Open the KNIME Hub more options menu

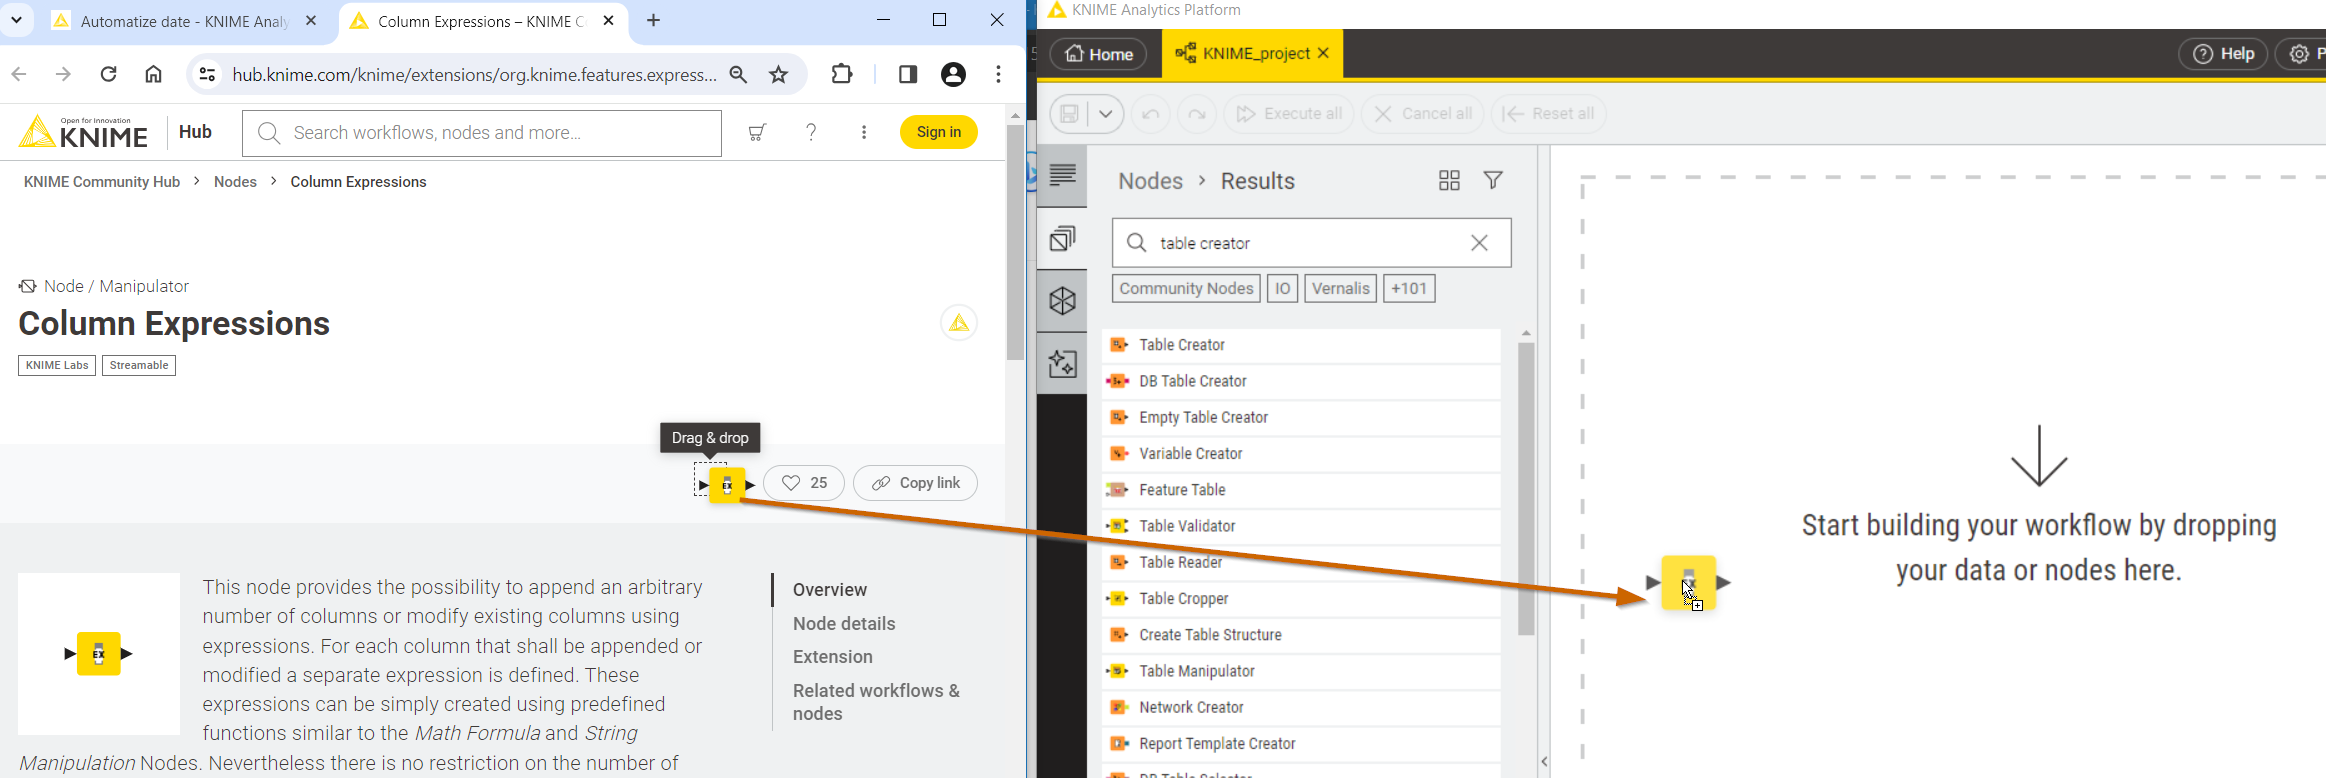pos(864,132)
